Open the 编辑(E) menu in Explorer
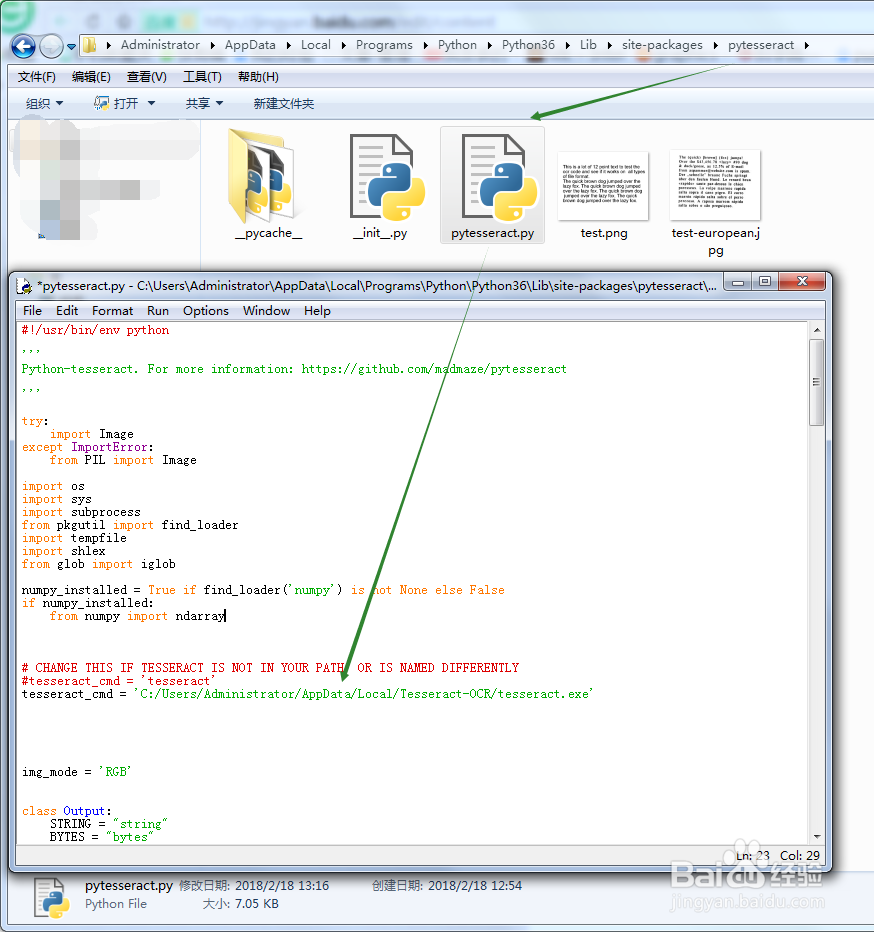 91,77
